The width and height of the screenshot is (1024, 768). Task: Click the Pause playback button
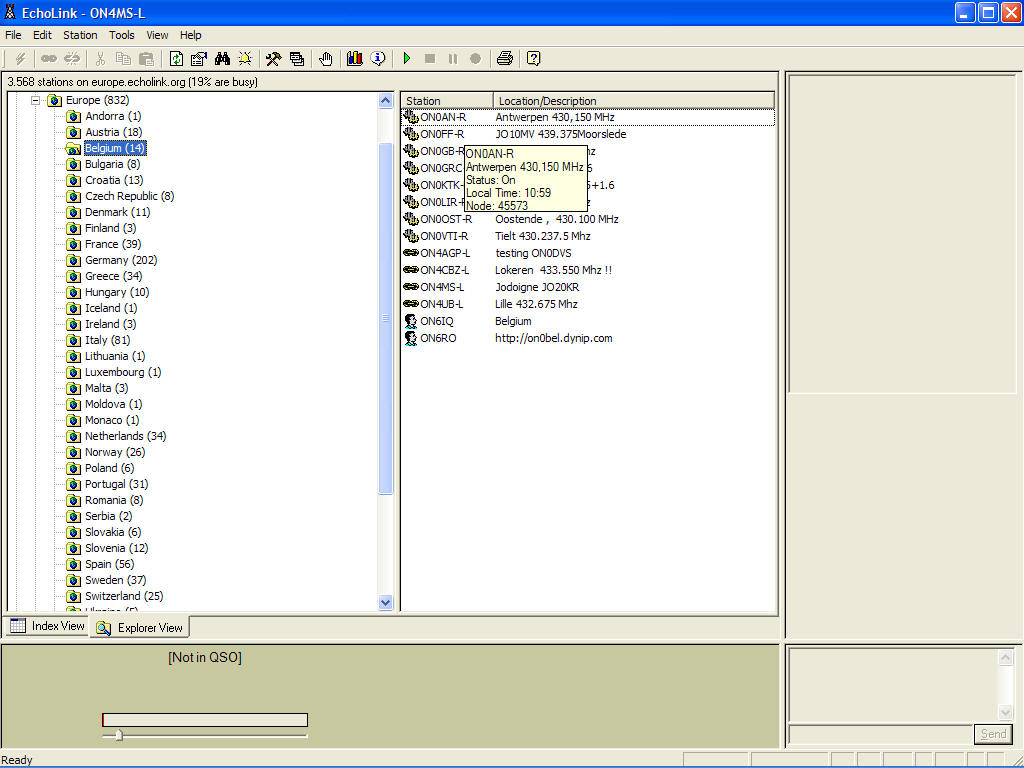pyautogui.click(x=453, y=59)
